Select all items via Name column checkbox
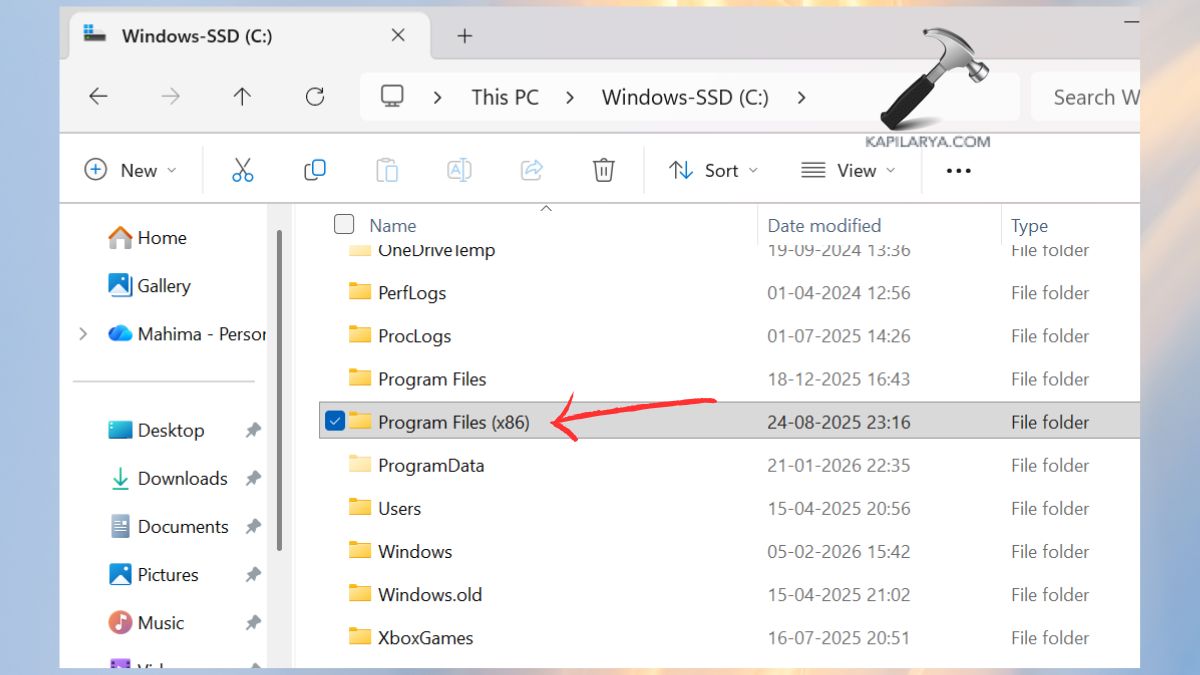 pos(344,225)
